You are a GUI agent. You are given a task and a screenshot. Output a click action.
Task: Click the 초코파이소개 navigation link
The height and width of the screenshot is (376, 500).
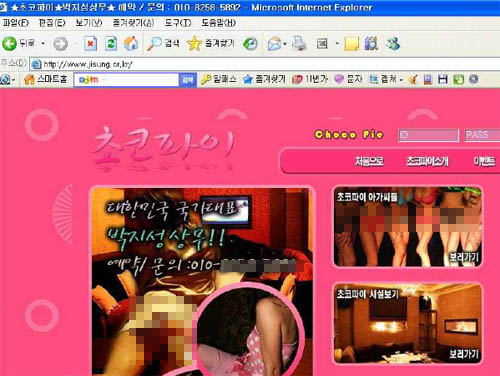click(427, 162)
